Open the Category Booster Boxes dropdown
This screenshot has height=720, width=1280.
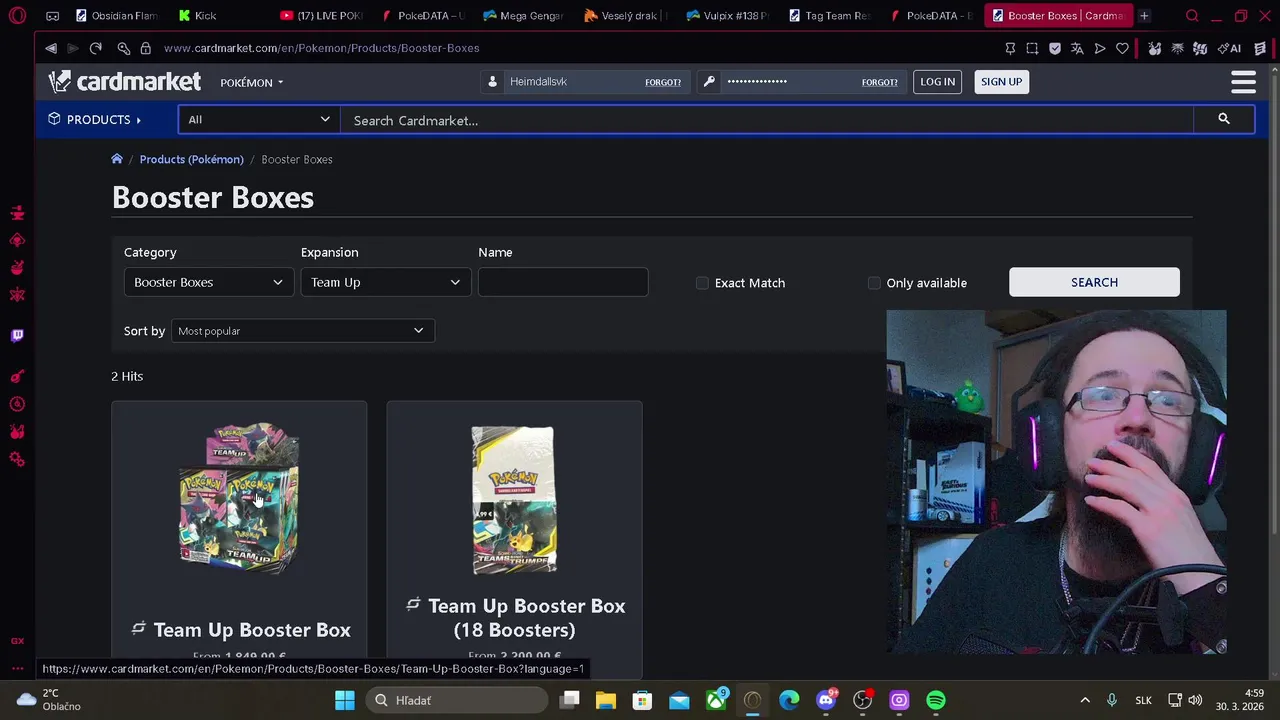click(x=208, y=282)
